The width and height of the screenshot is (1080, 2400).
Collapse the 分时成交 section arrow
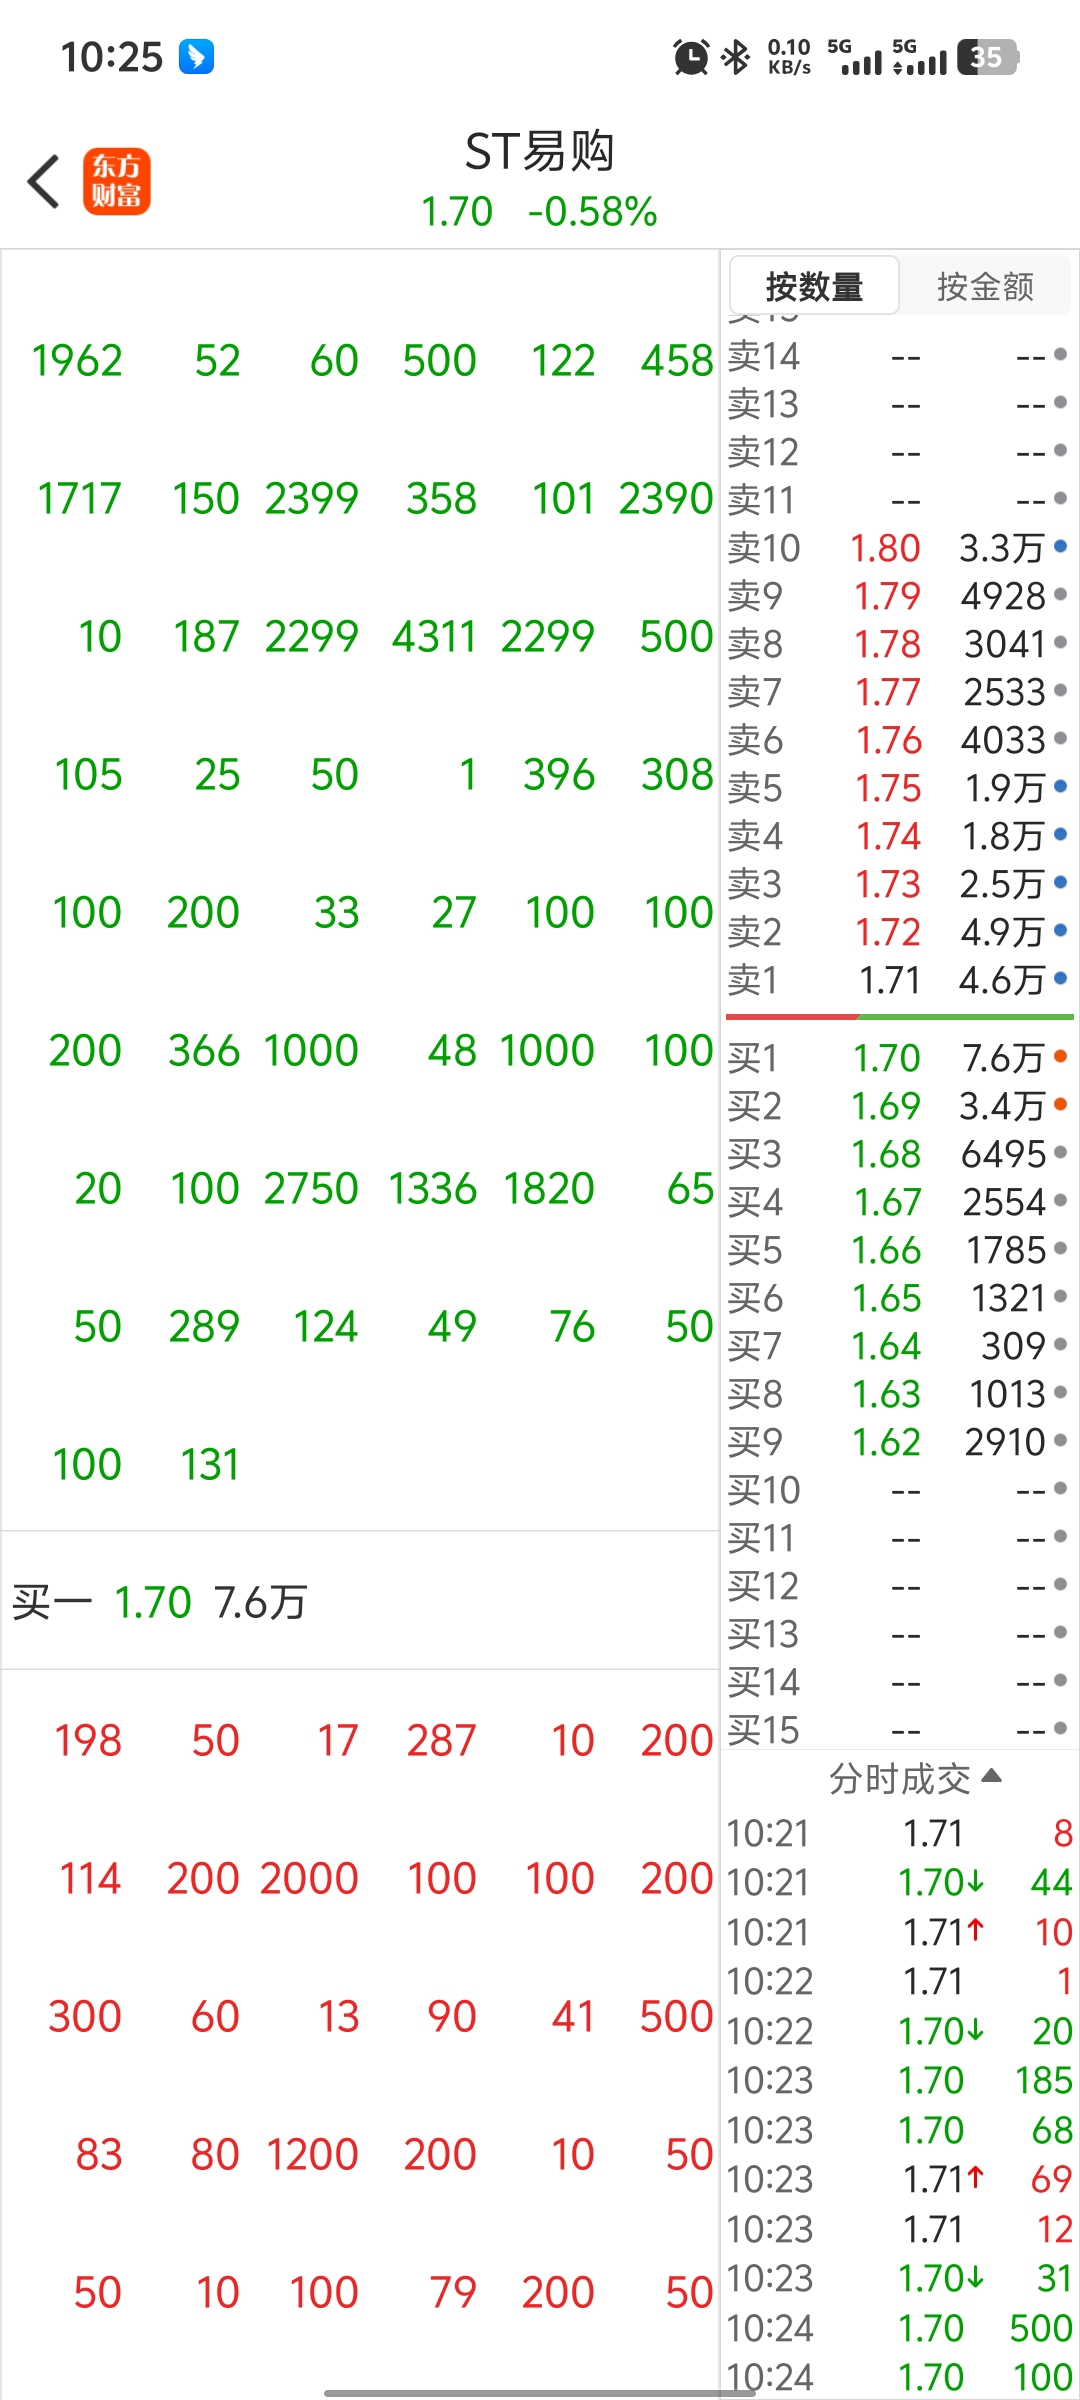click(992, 1776)
